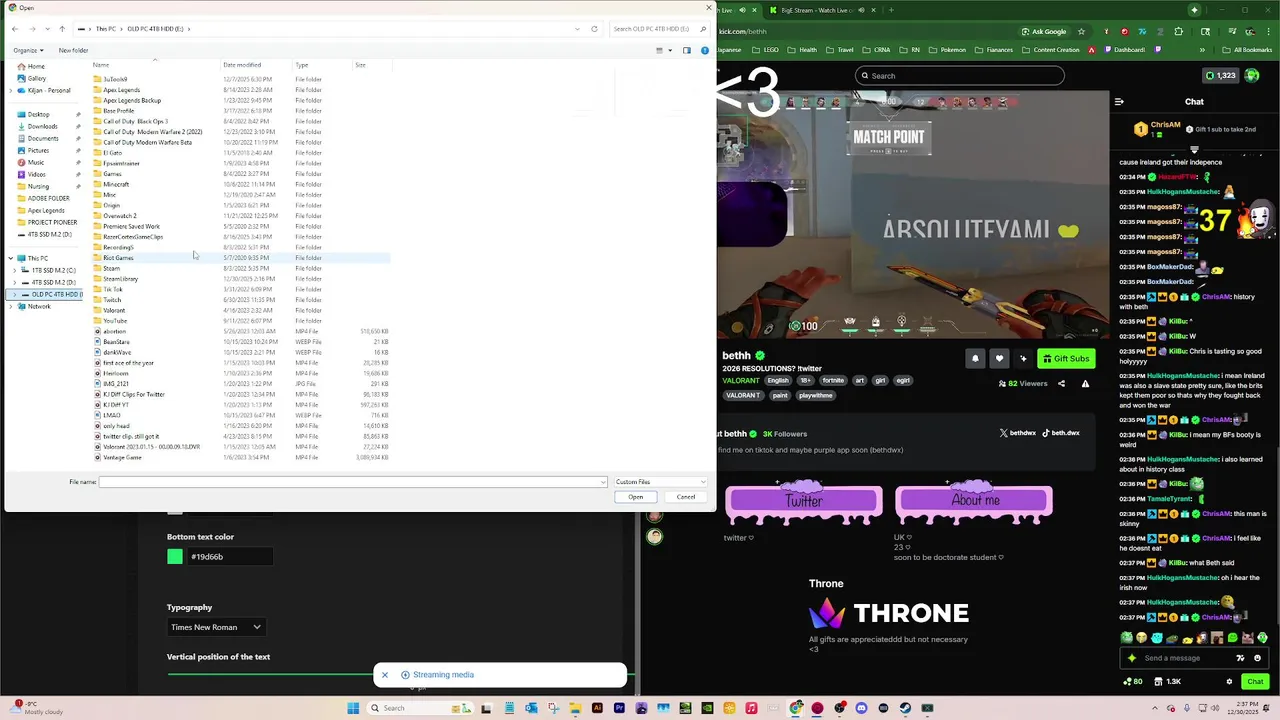Toggle stream notifications bell icon
This screenshot has width=1280, height=720.
(975, 358)
